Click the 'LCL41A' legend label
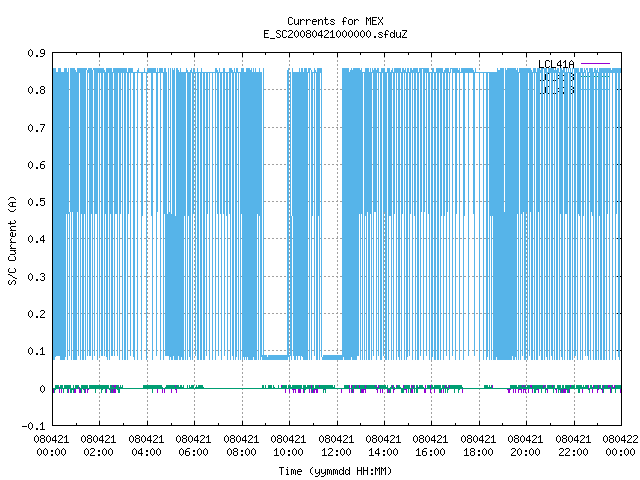The width and height of the screenshot is (640, 480). click(x=556, y=64)
